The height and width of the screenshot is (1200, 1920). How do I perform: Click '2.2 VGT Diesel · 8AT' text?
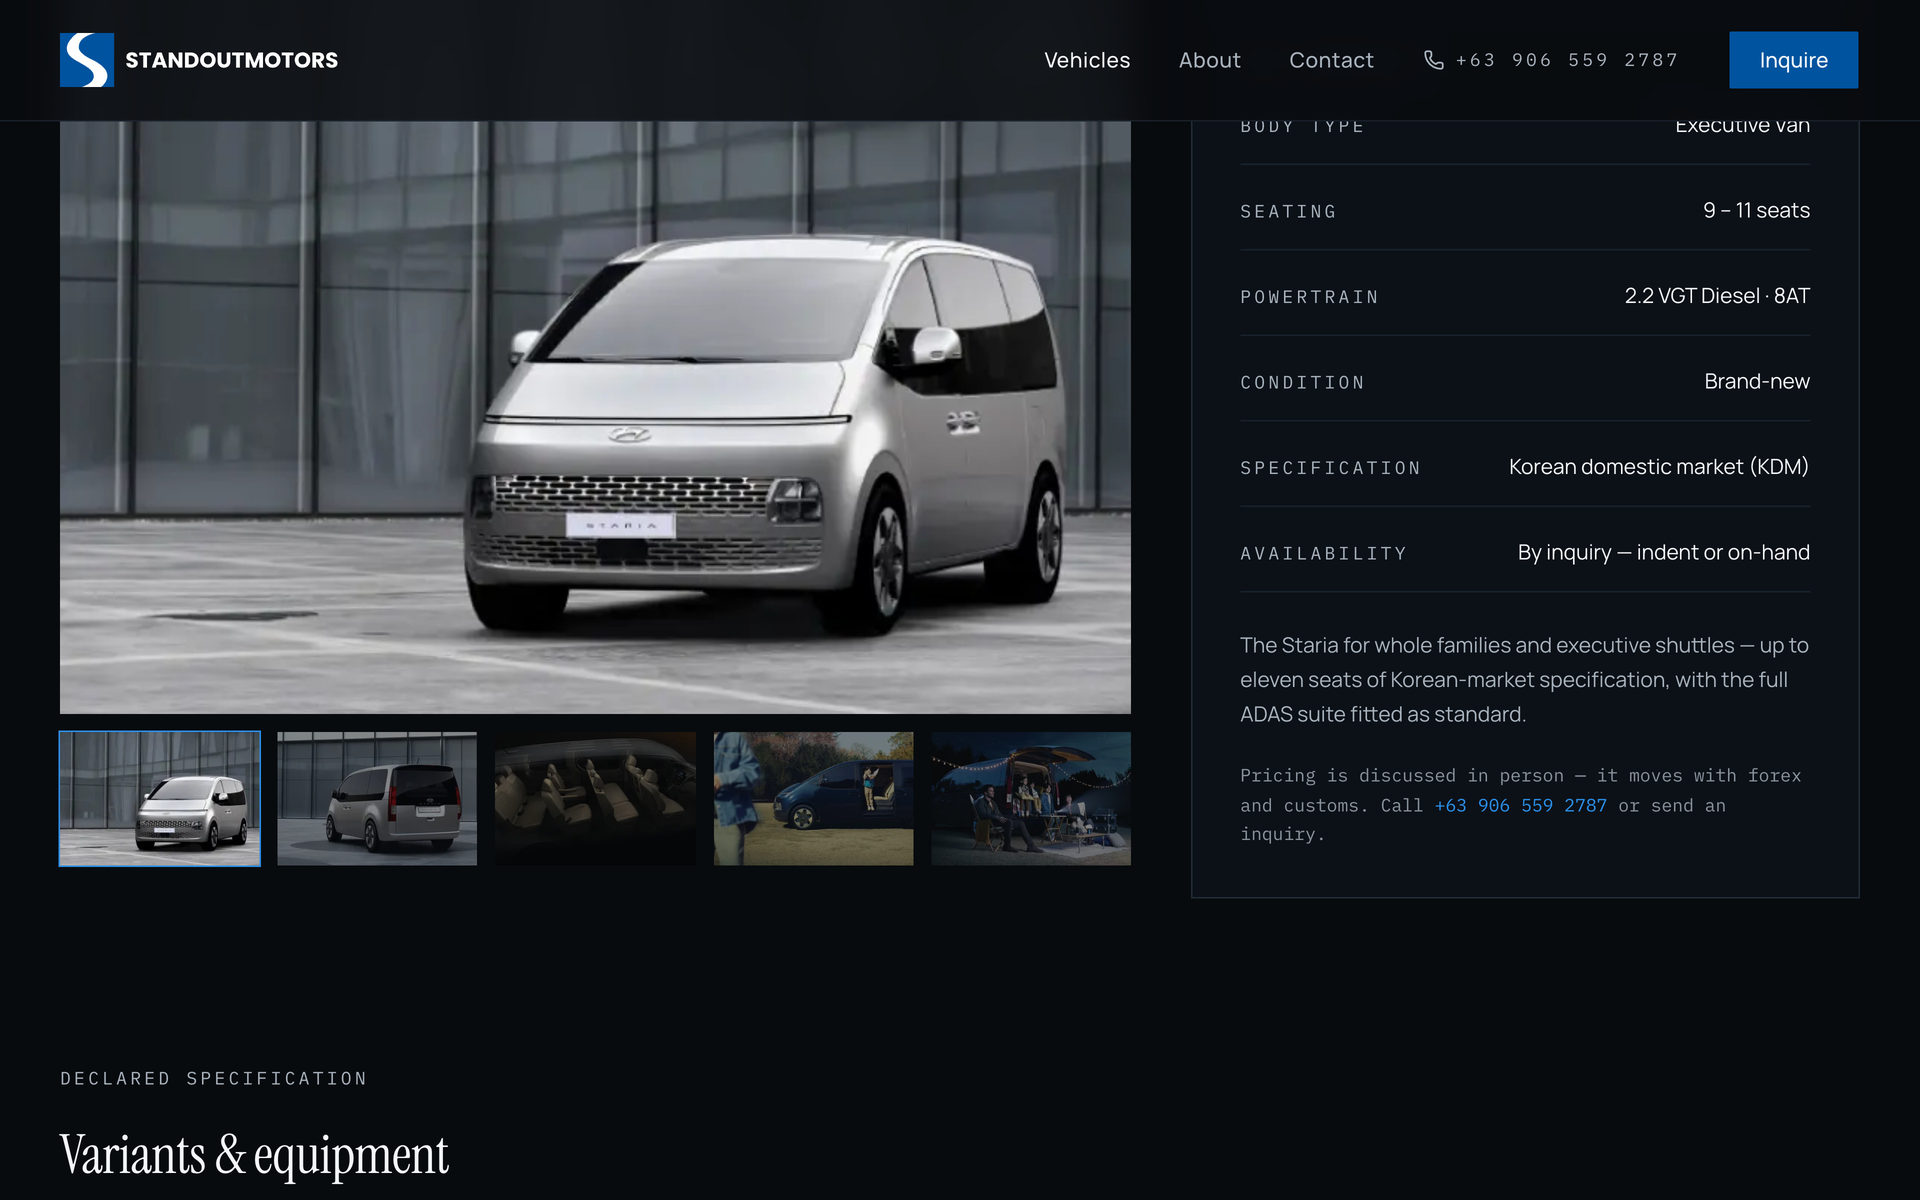[1717, 296]
